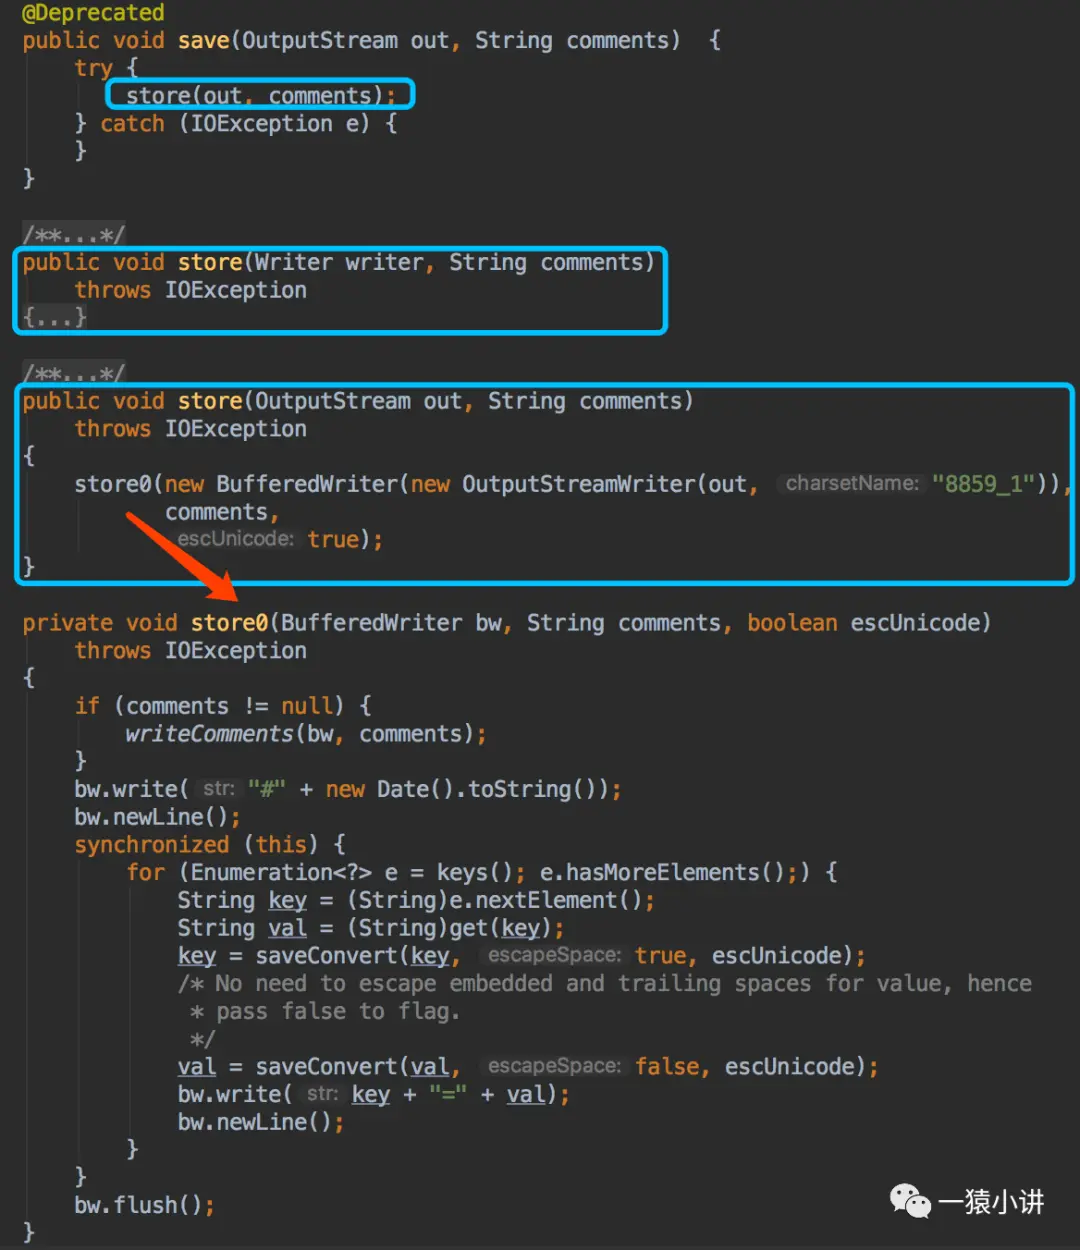Image resolution: width=1080 pixels, height=1250 pixels.
Task: Click the private store0 method declaration name
Action: click(230, 623)
